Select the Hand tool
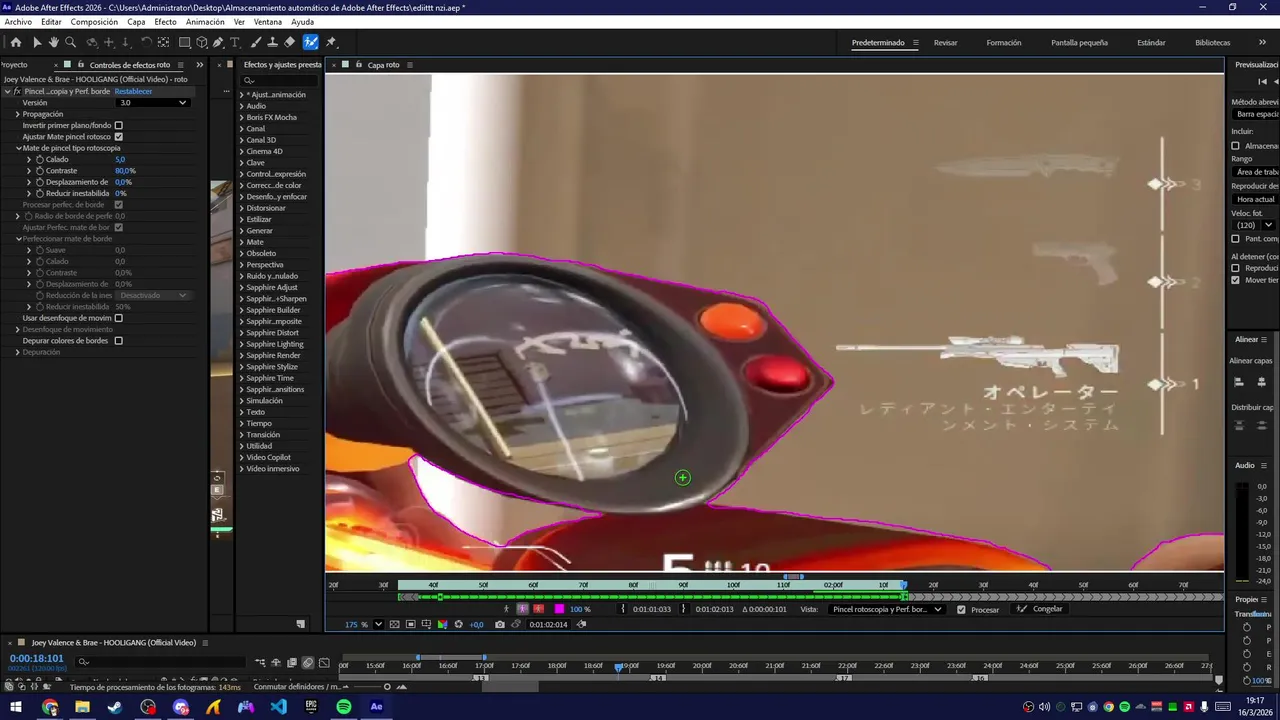This screenshot has height=720, width=1280. tap(53, 42)
